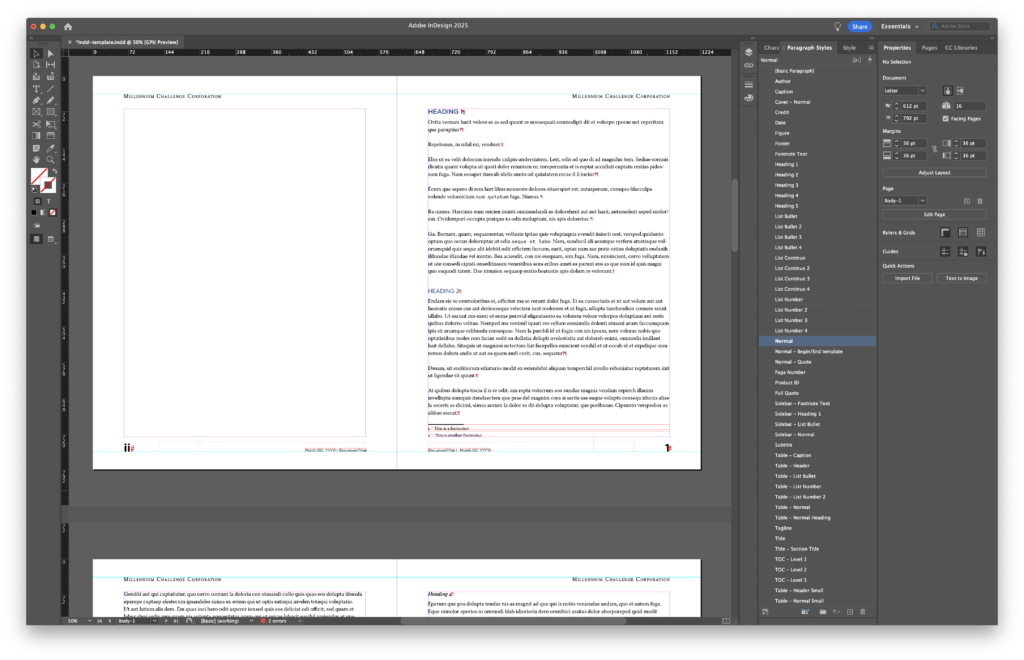This screenshot has height=660, width=1024.
Task: Toggle Smart Guides button
Action: click(x=981, y=251)
